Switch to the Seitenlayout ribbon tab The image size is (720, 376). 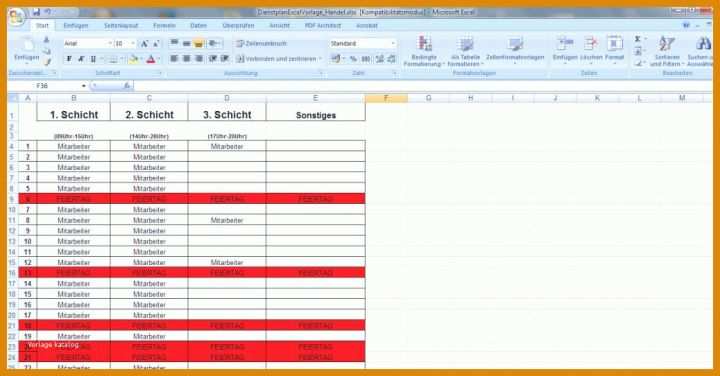click(x=121, y=26)
